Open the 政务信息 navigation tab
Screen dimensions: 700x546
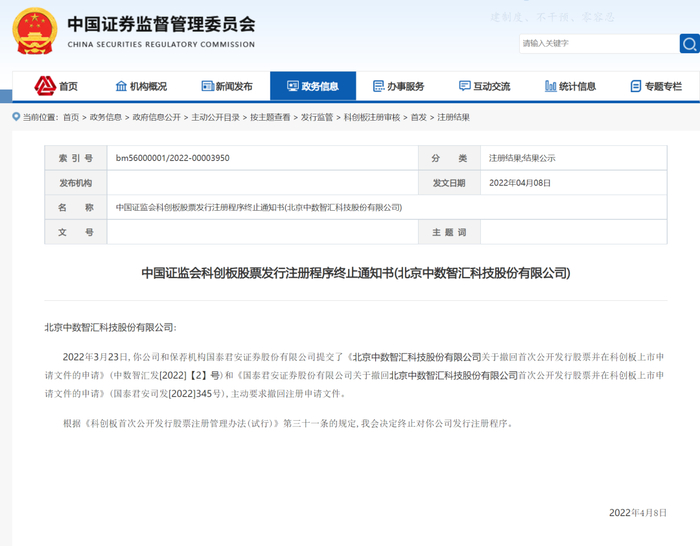pyautogui.click(x=312, y=86)
